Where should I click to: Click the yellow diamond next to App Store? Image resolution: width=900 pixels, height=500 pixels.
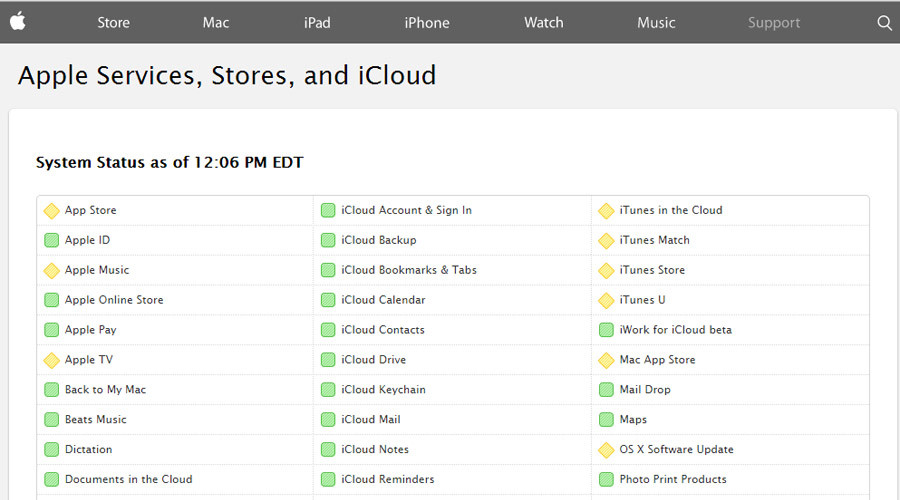pos(52,211)
